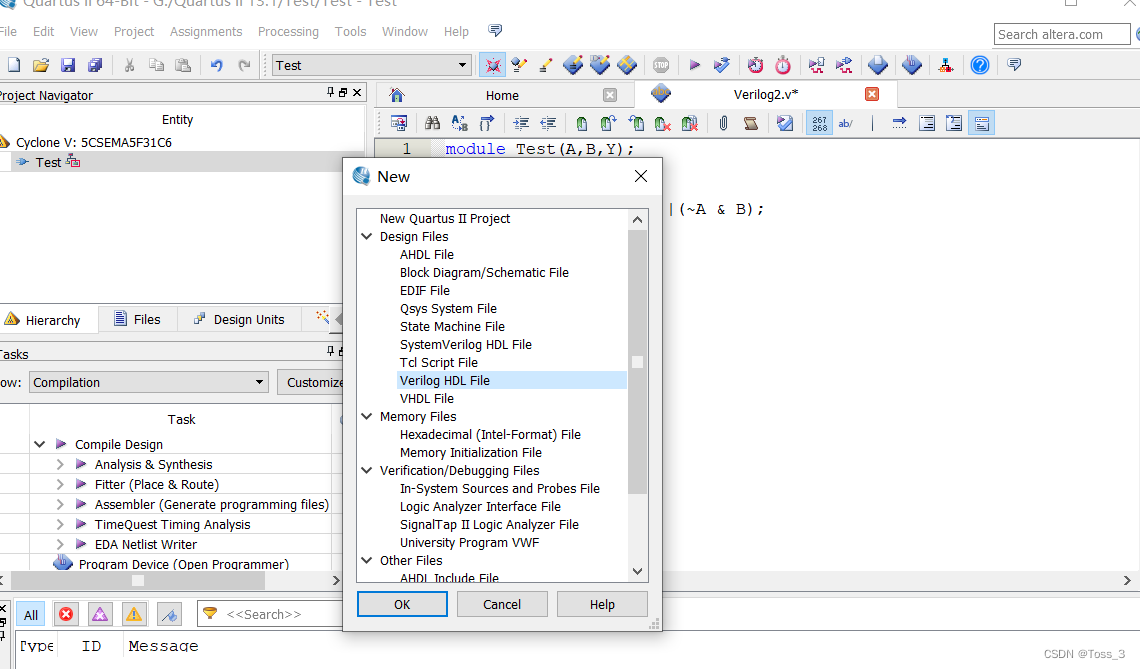The width and height of the screenshot is (1140, 669).
Task: Click OK in the New dialog
Action: pyautogui.click(x=402, y=604)
